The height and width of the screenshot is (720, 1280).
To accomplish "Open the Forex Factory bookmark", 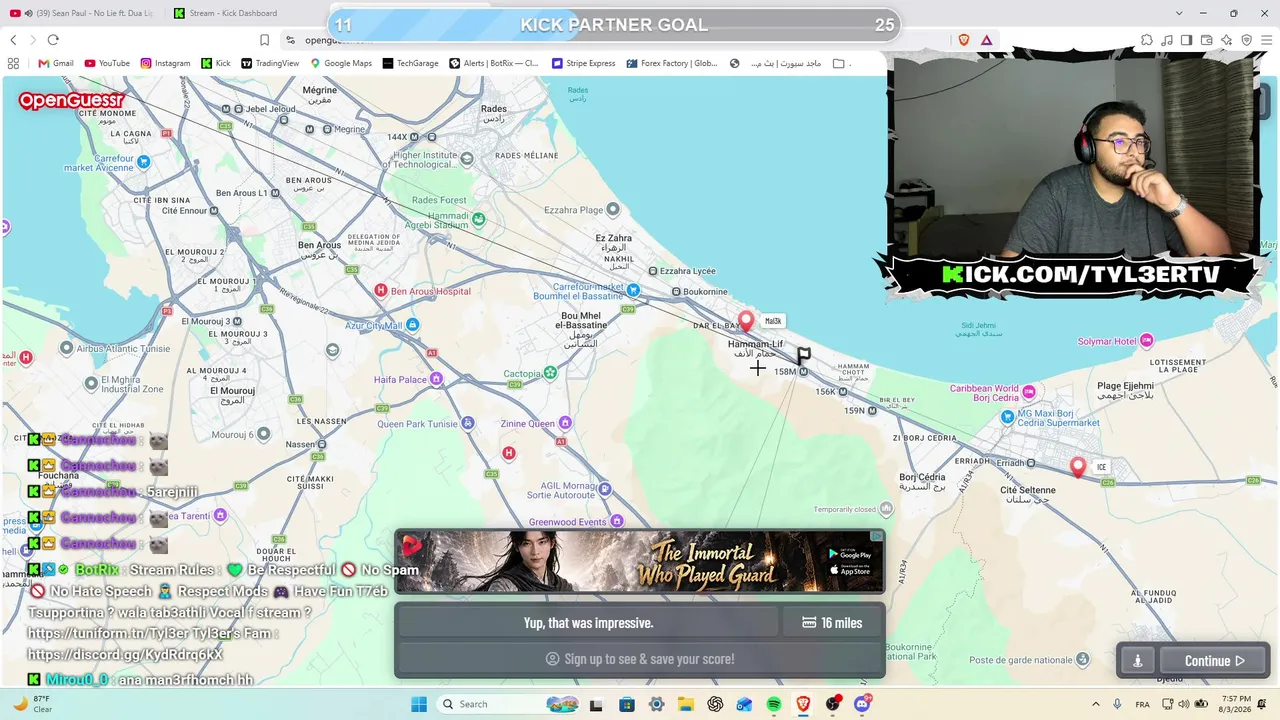I will pyautogui.click(x=672, y=63).
